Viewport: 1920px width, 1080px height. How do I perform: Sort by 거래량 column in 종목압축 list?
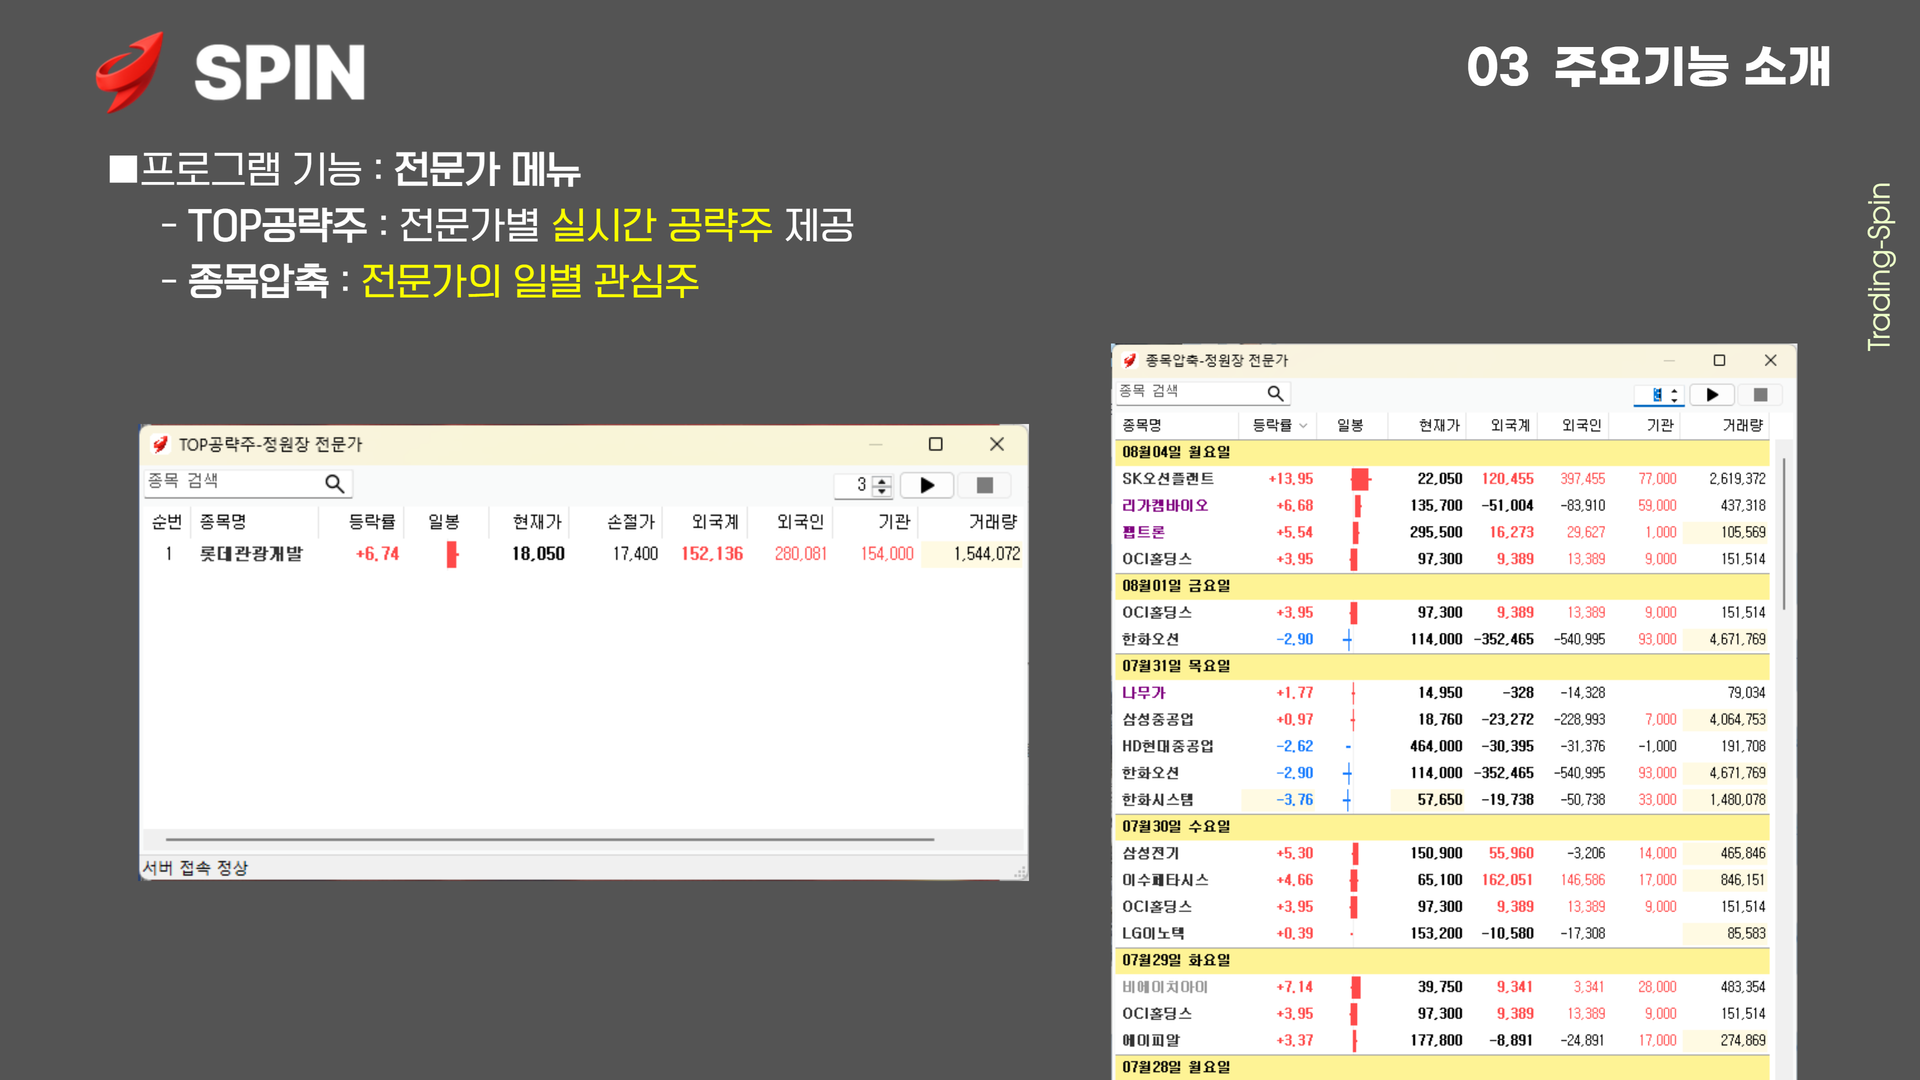point(1741,426)
